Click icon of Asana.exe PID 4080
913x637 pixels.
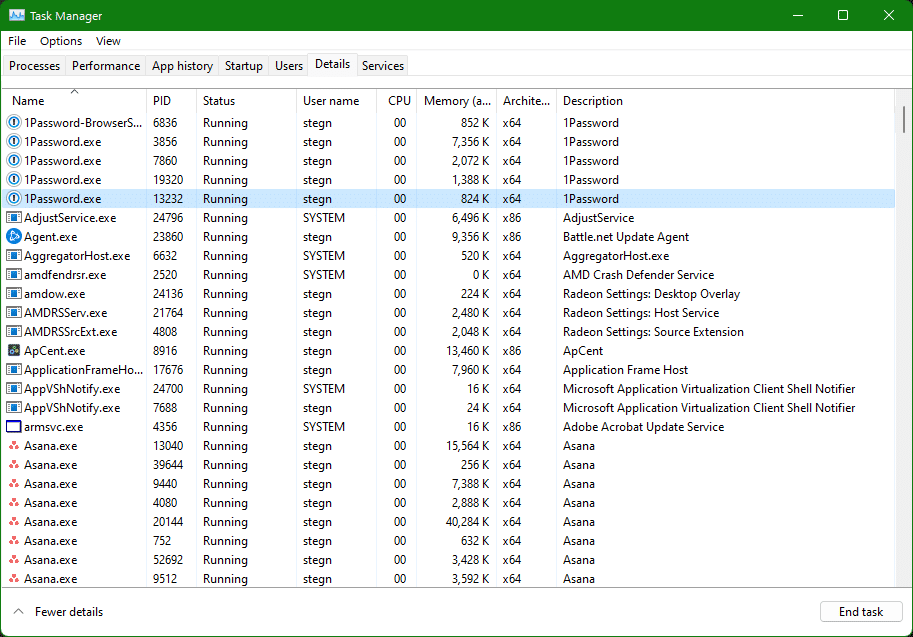tap(14, 502)
